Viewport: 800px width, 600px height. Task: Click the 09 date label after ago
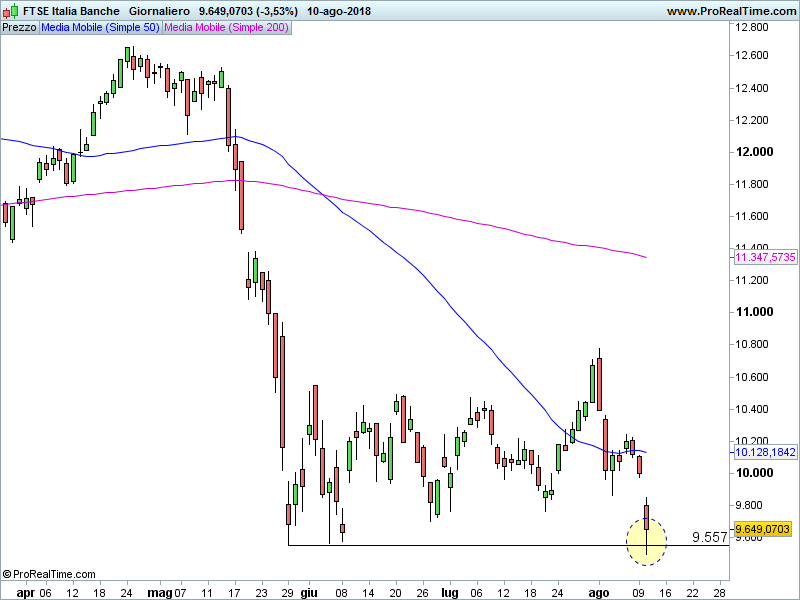638,593
